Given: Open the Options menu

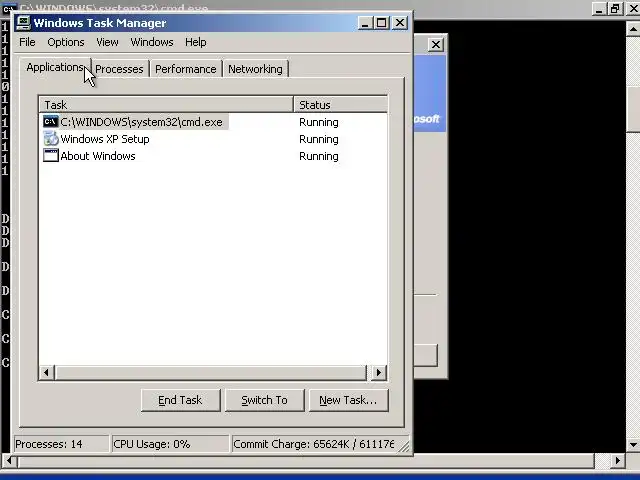Looking at the screenshot, I should (x=66, y=42).
